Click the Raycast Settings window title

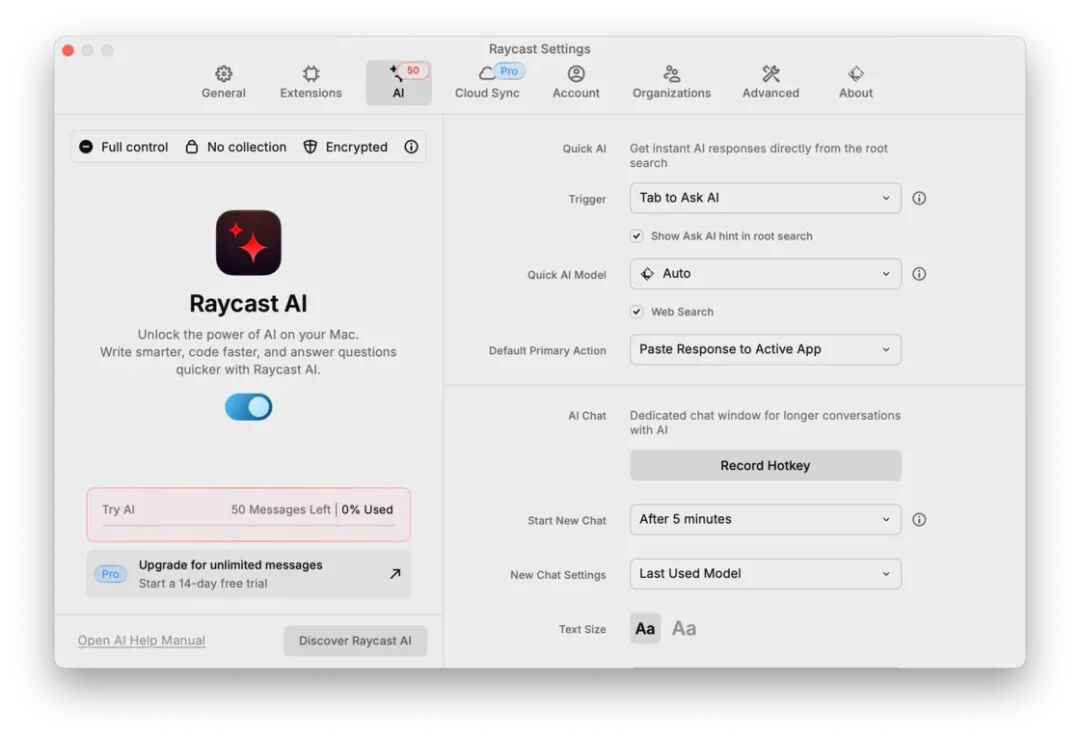click(539, 49)
